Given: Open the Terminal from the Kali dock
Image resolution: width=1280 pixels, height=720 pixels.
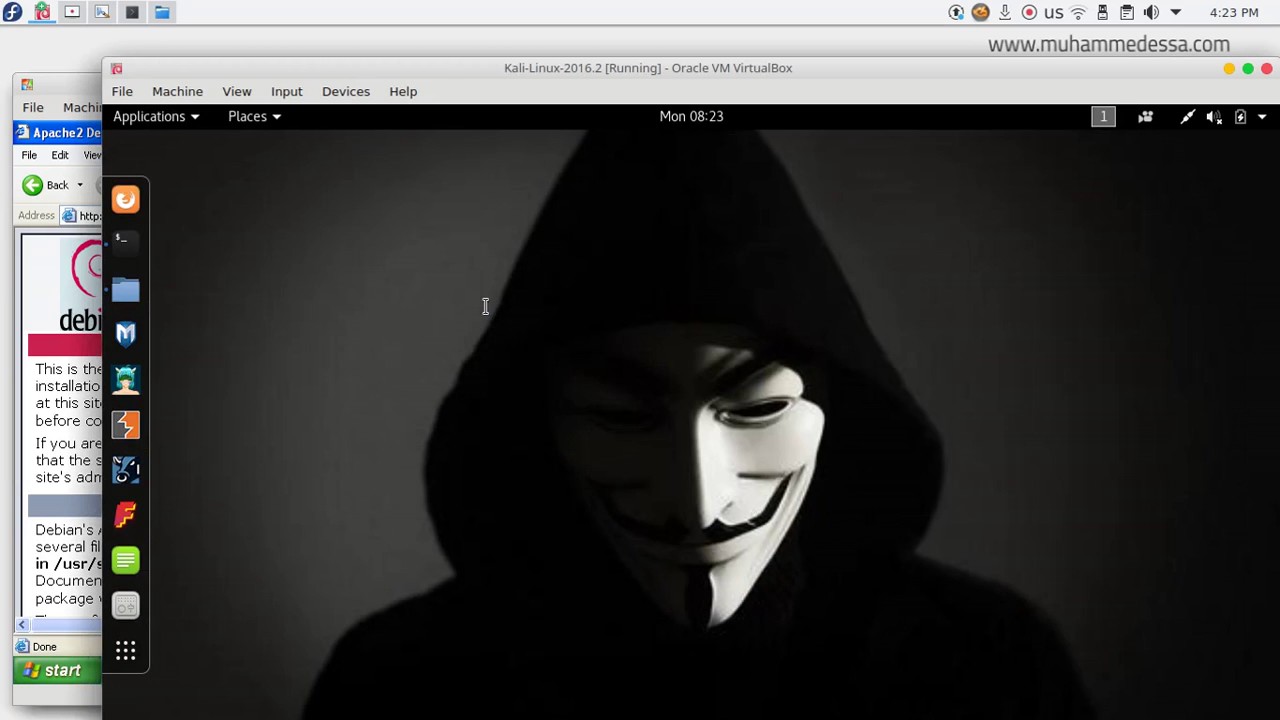Looking at the screenshot, I should coord(126,243).
